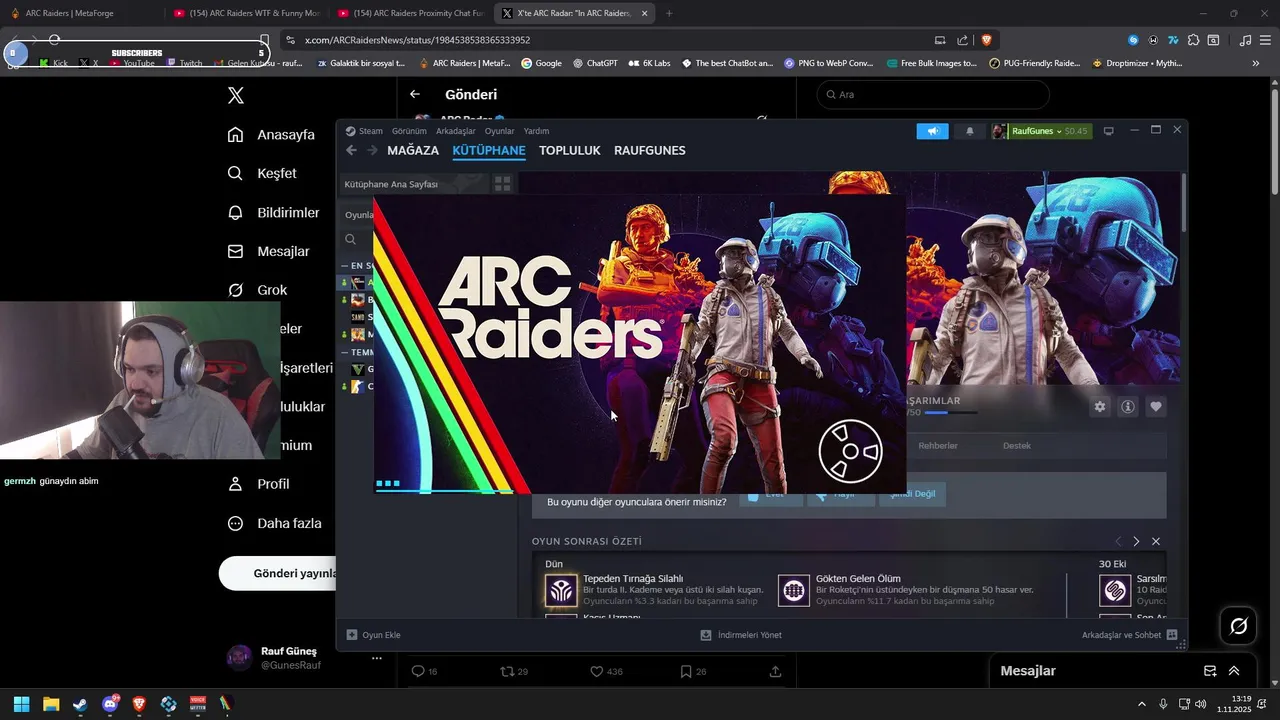
Task: Open the floating Grok button
Action: click(1239, 626)
